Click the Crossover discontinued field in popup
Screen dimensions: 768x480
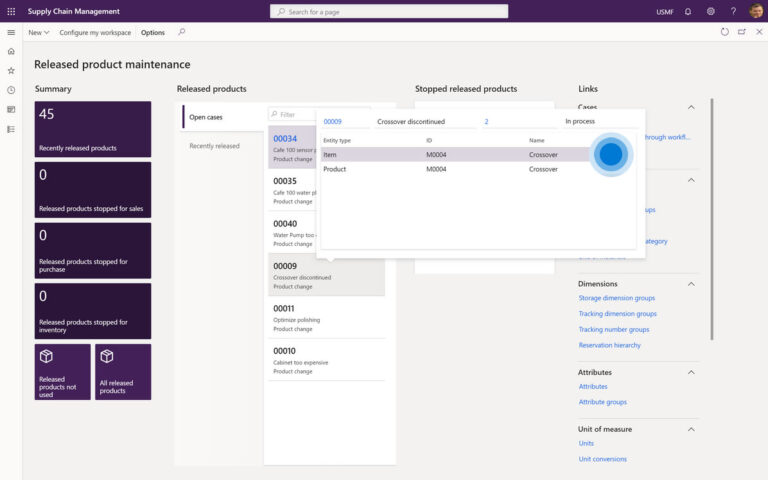pos(424,121)
